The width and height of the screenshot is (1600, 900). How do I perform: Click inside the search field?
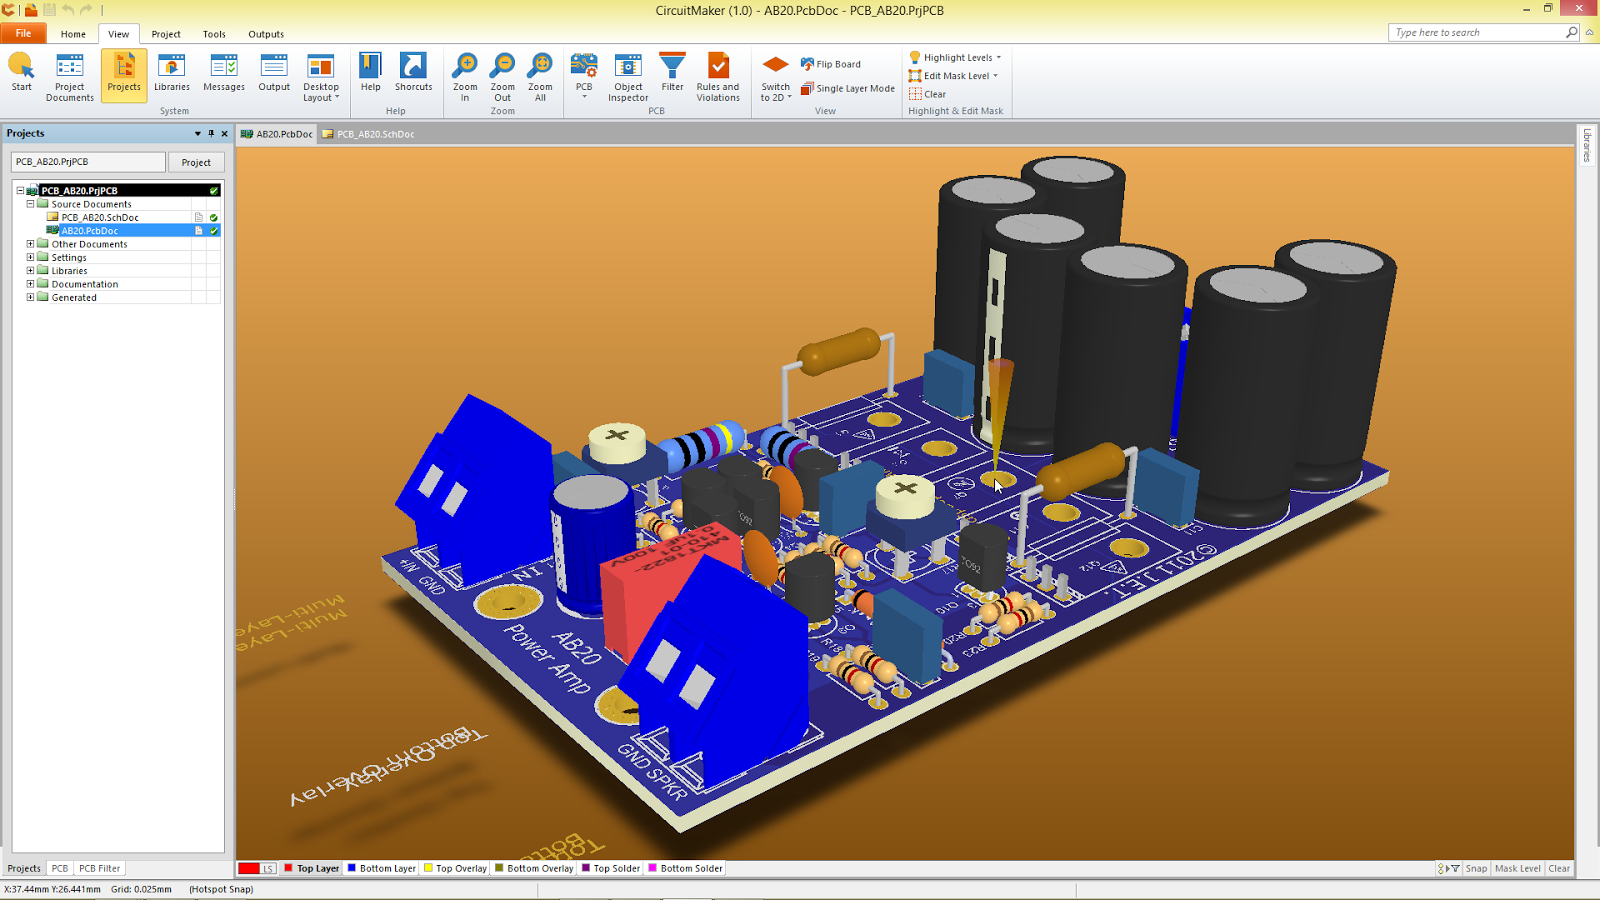pos(1470,31)
